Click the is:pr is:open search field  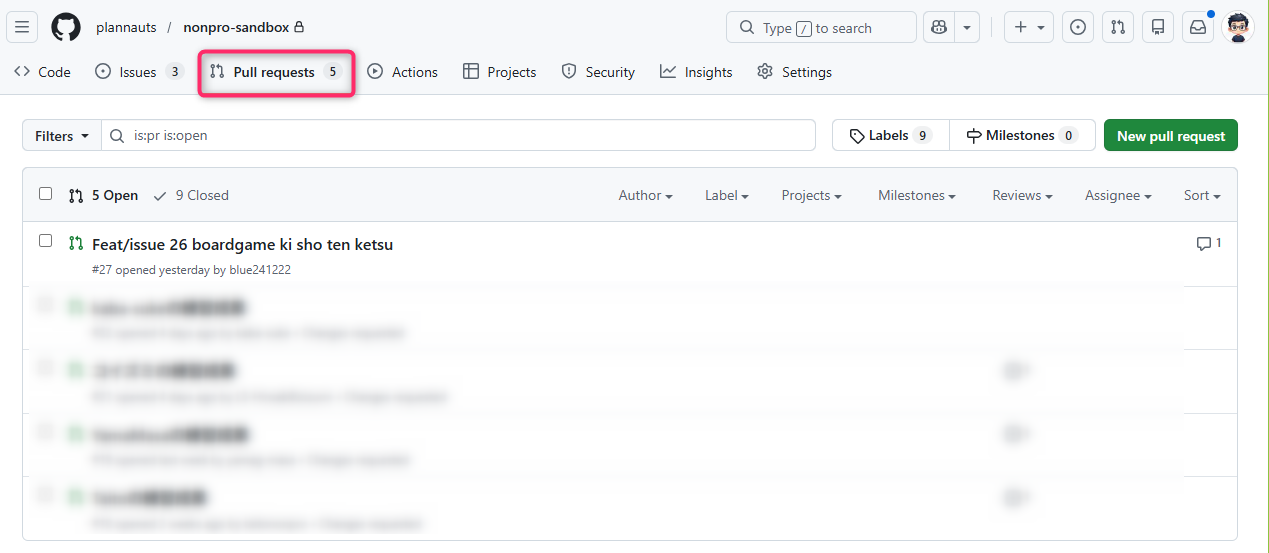coord(460,136)
